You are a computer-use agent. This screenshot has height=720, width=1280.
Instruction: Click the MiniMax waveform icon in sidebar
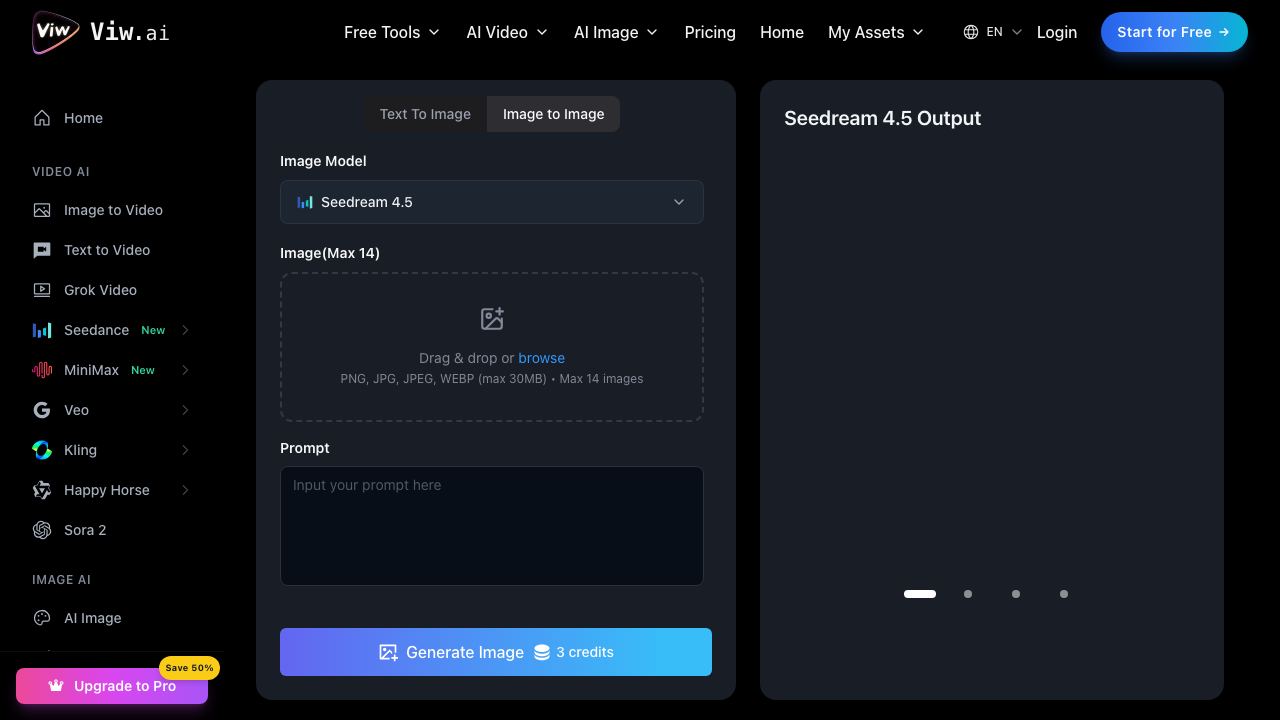click(42, 370)
